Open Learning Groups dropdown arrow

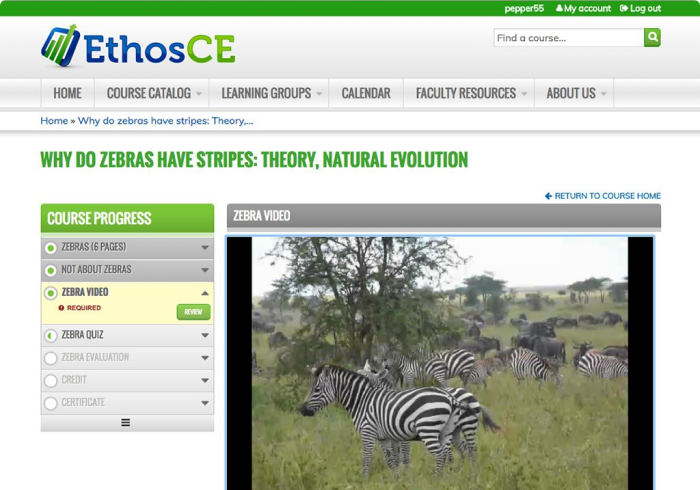click(x=319, y=94)
